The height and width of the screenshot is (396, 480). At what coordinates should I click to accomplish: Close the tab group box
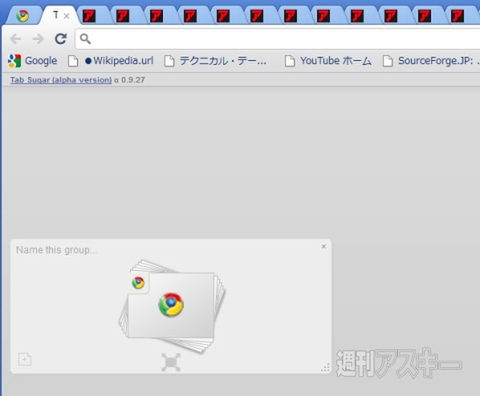tap(324, 246)
